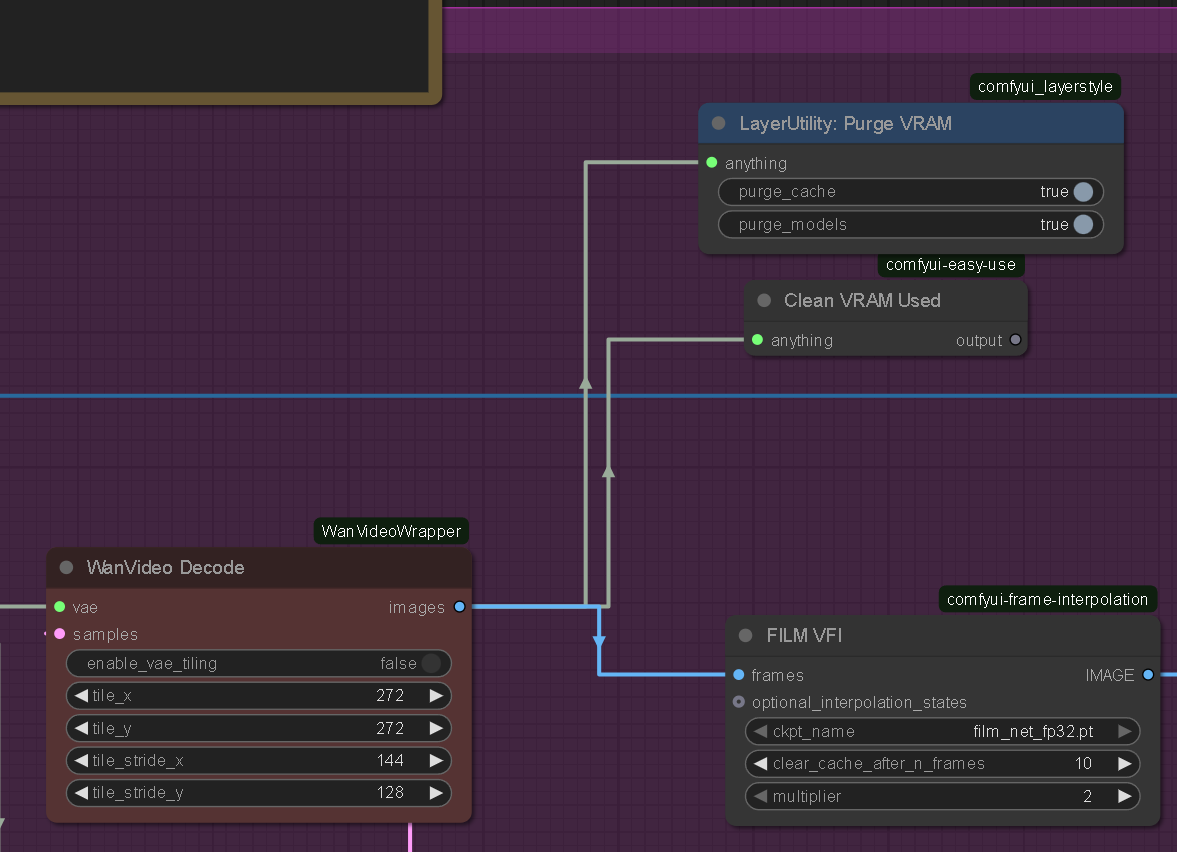Decrease tile_x with left arrow

coord(81,696)
